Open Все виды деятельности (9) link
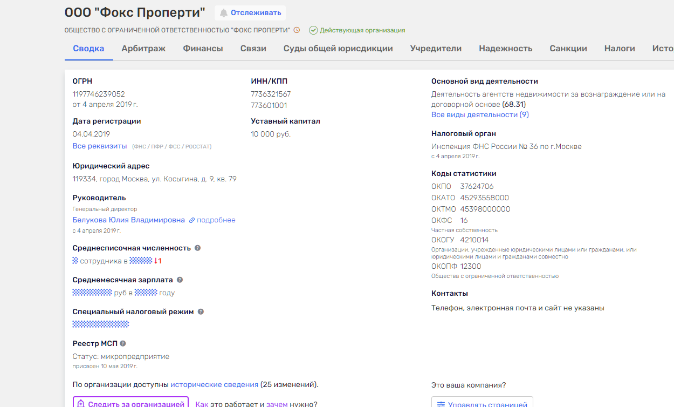 point(480,114)
